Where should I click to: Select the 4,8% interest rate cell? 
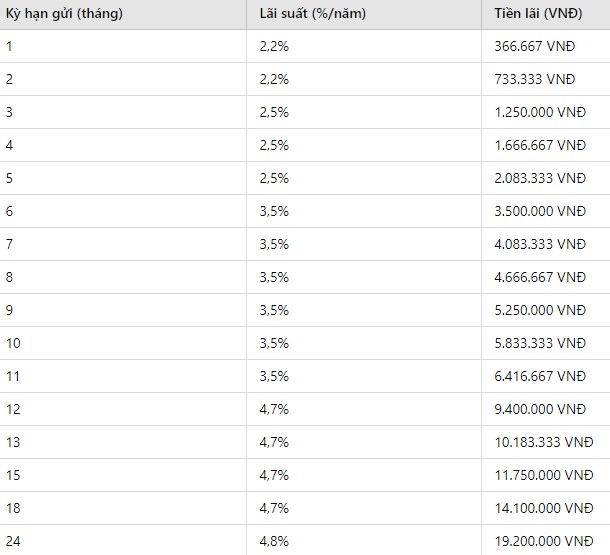click(x=274, y=541)
